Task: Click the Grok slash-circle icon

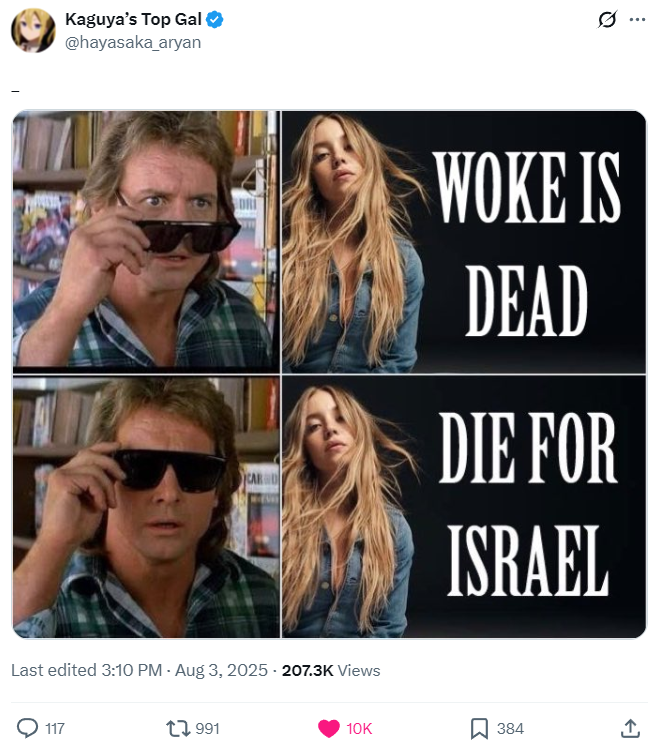Action: (607, 20)
